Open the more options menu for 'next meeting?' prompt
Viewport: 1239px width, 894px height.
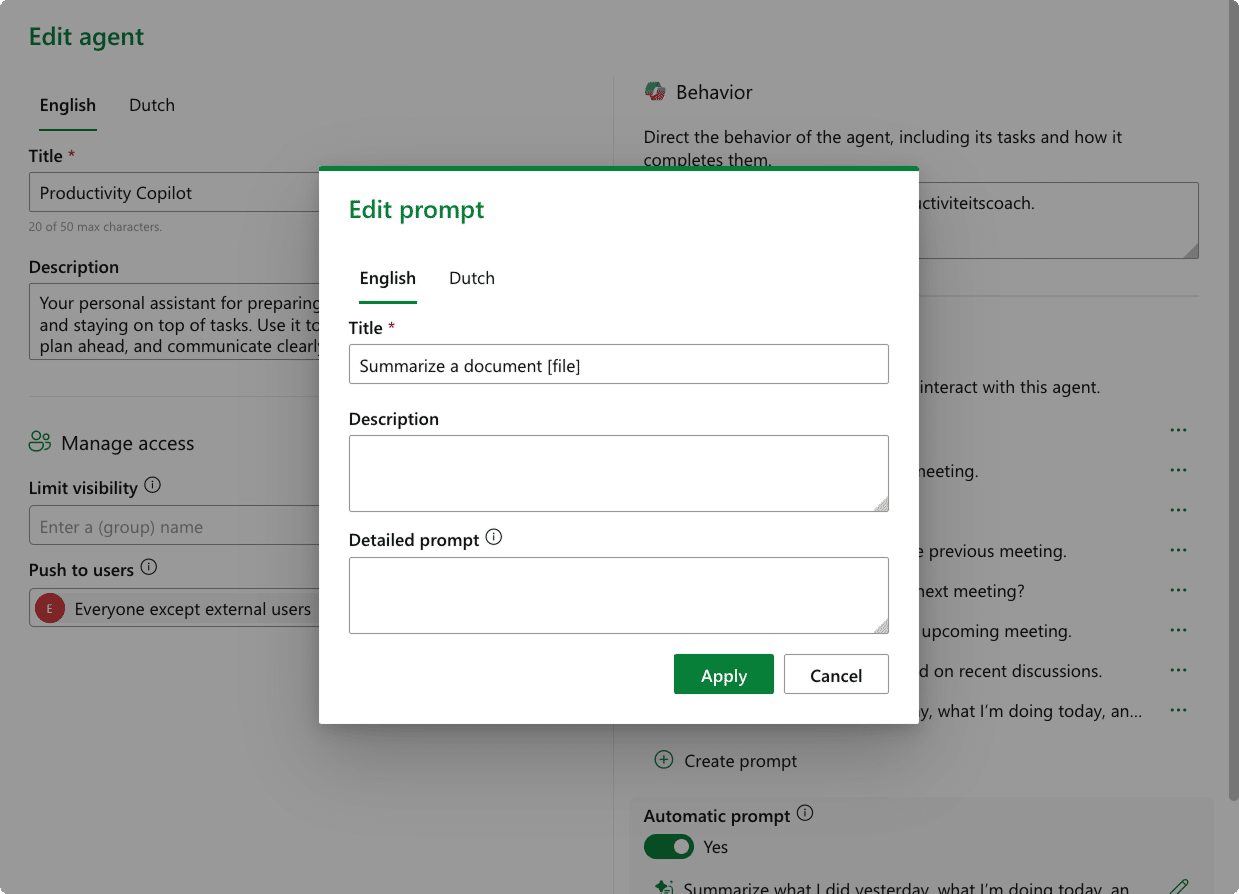tap(1178, 590)
